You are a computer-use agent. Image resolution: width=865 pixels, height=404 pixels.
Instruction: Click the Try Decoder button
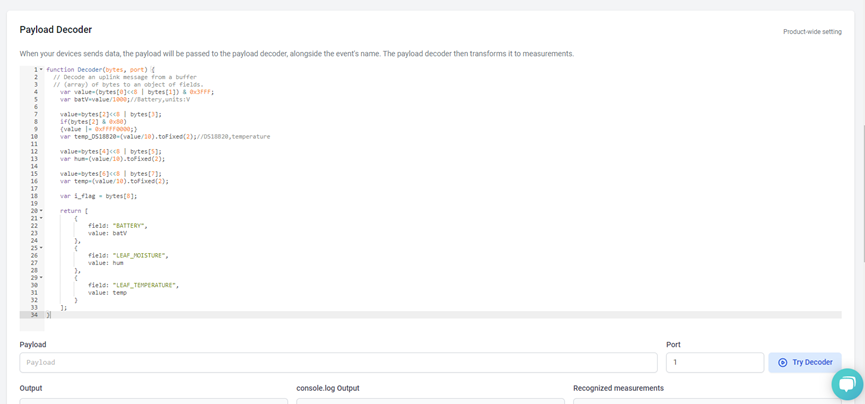click(805, 363)
